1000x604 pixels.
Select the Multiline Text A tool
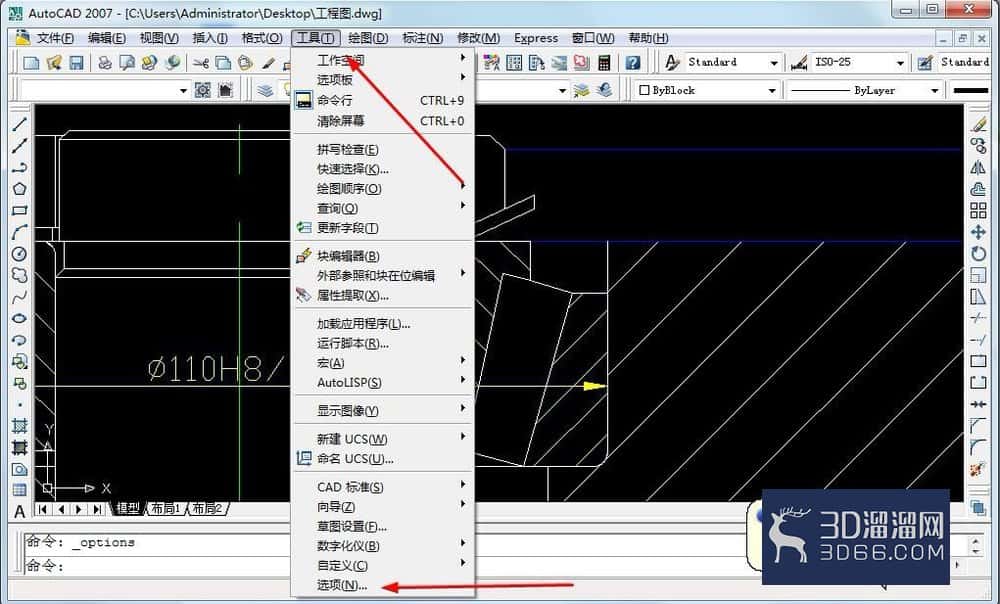pyautogui.click(x=20, y=512)
